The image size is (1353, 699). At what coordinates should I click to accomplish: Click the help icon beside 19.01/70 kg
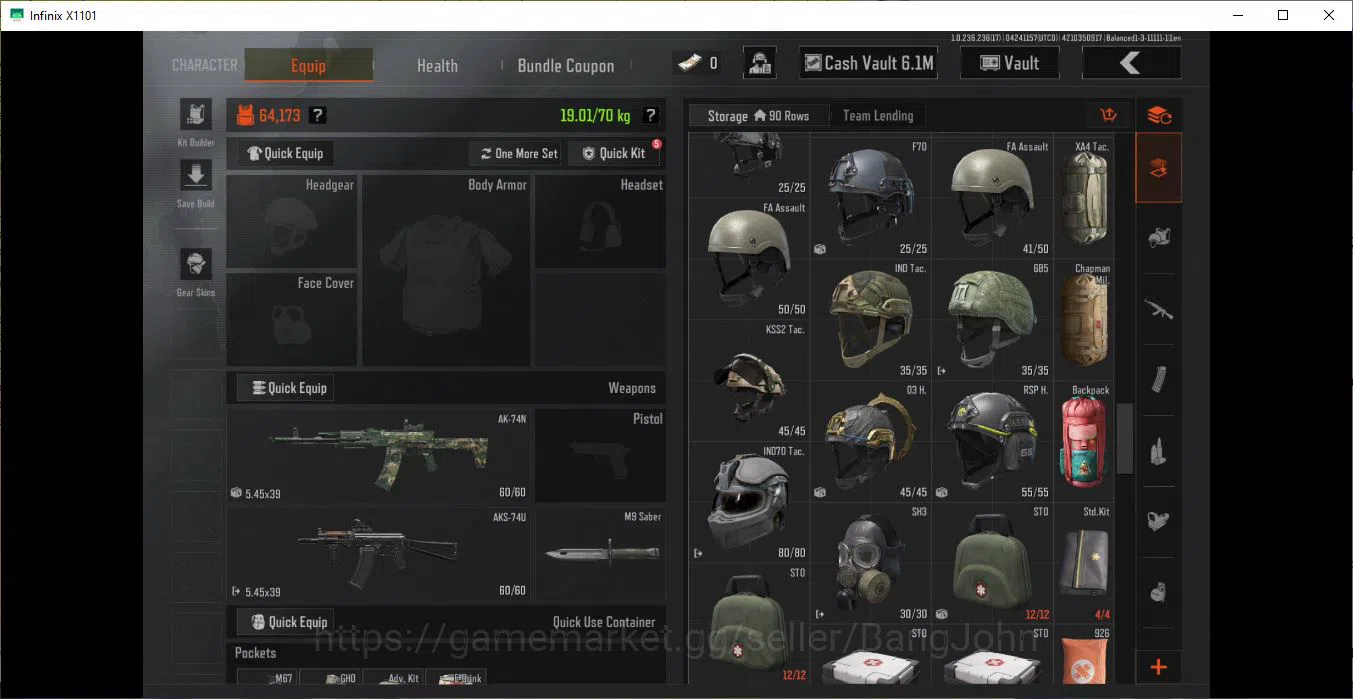[650, 115]
